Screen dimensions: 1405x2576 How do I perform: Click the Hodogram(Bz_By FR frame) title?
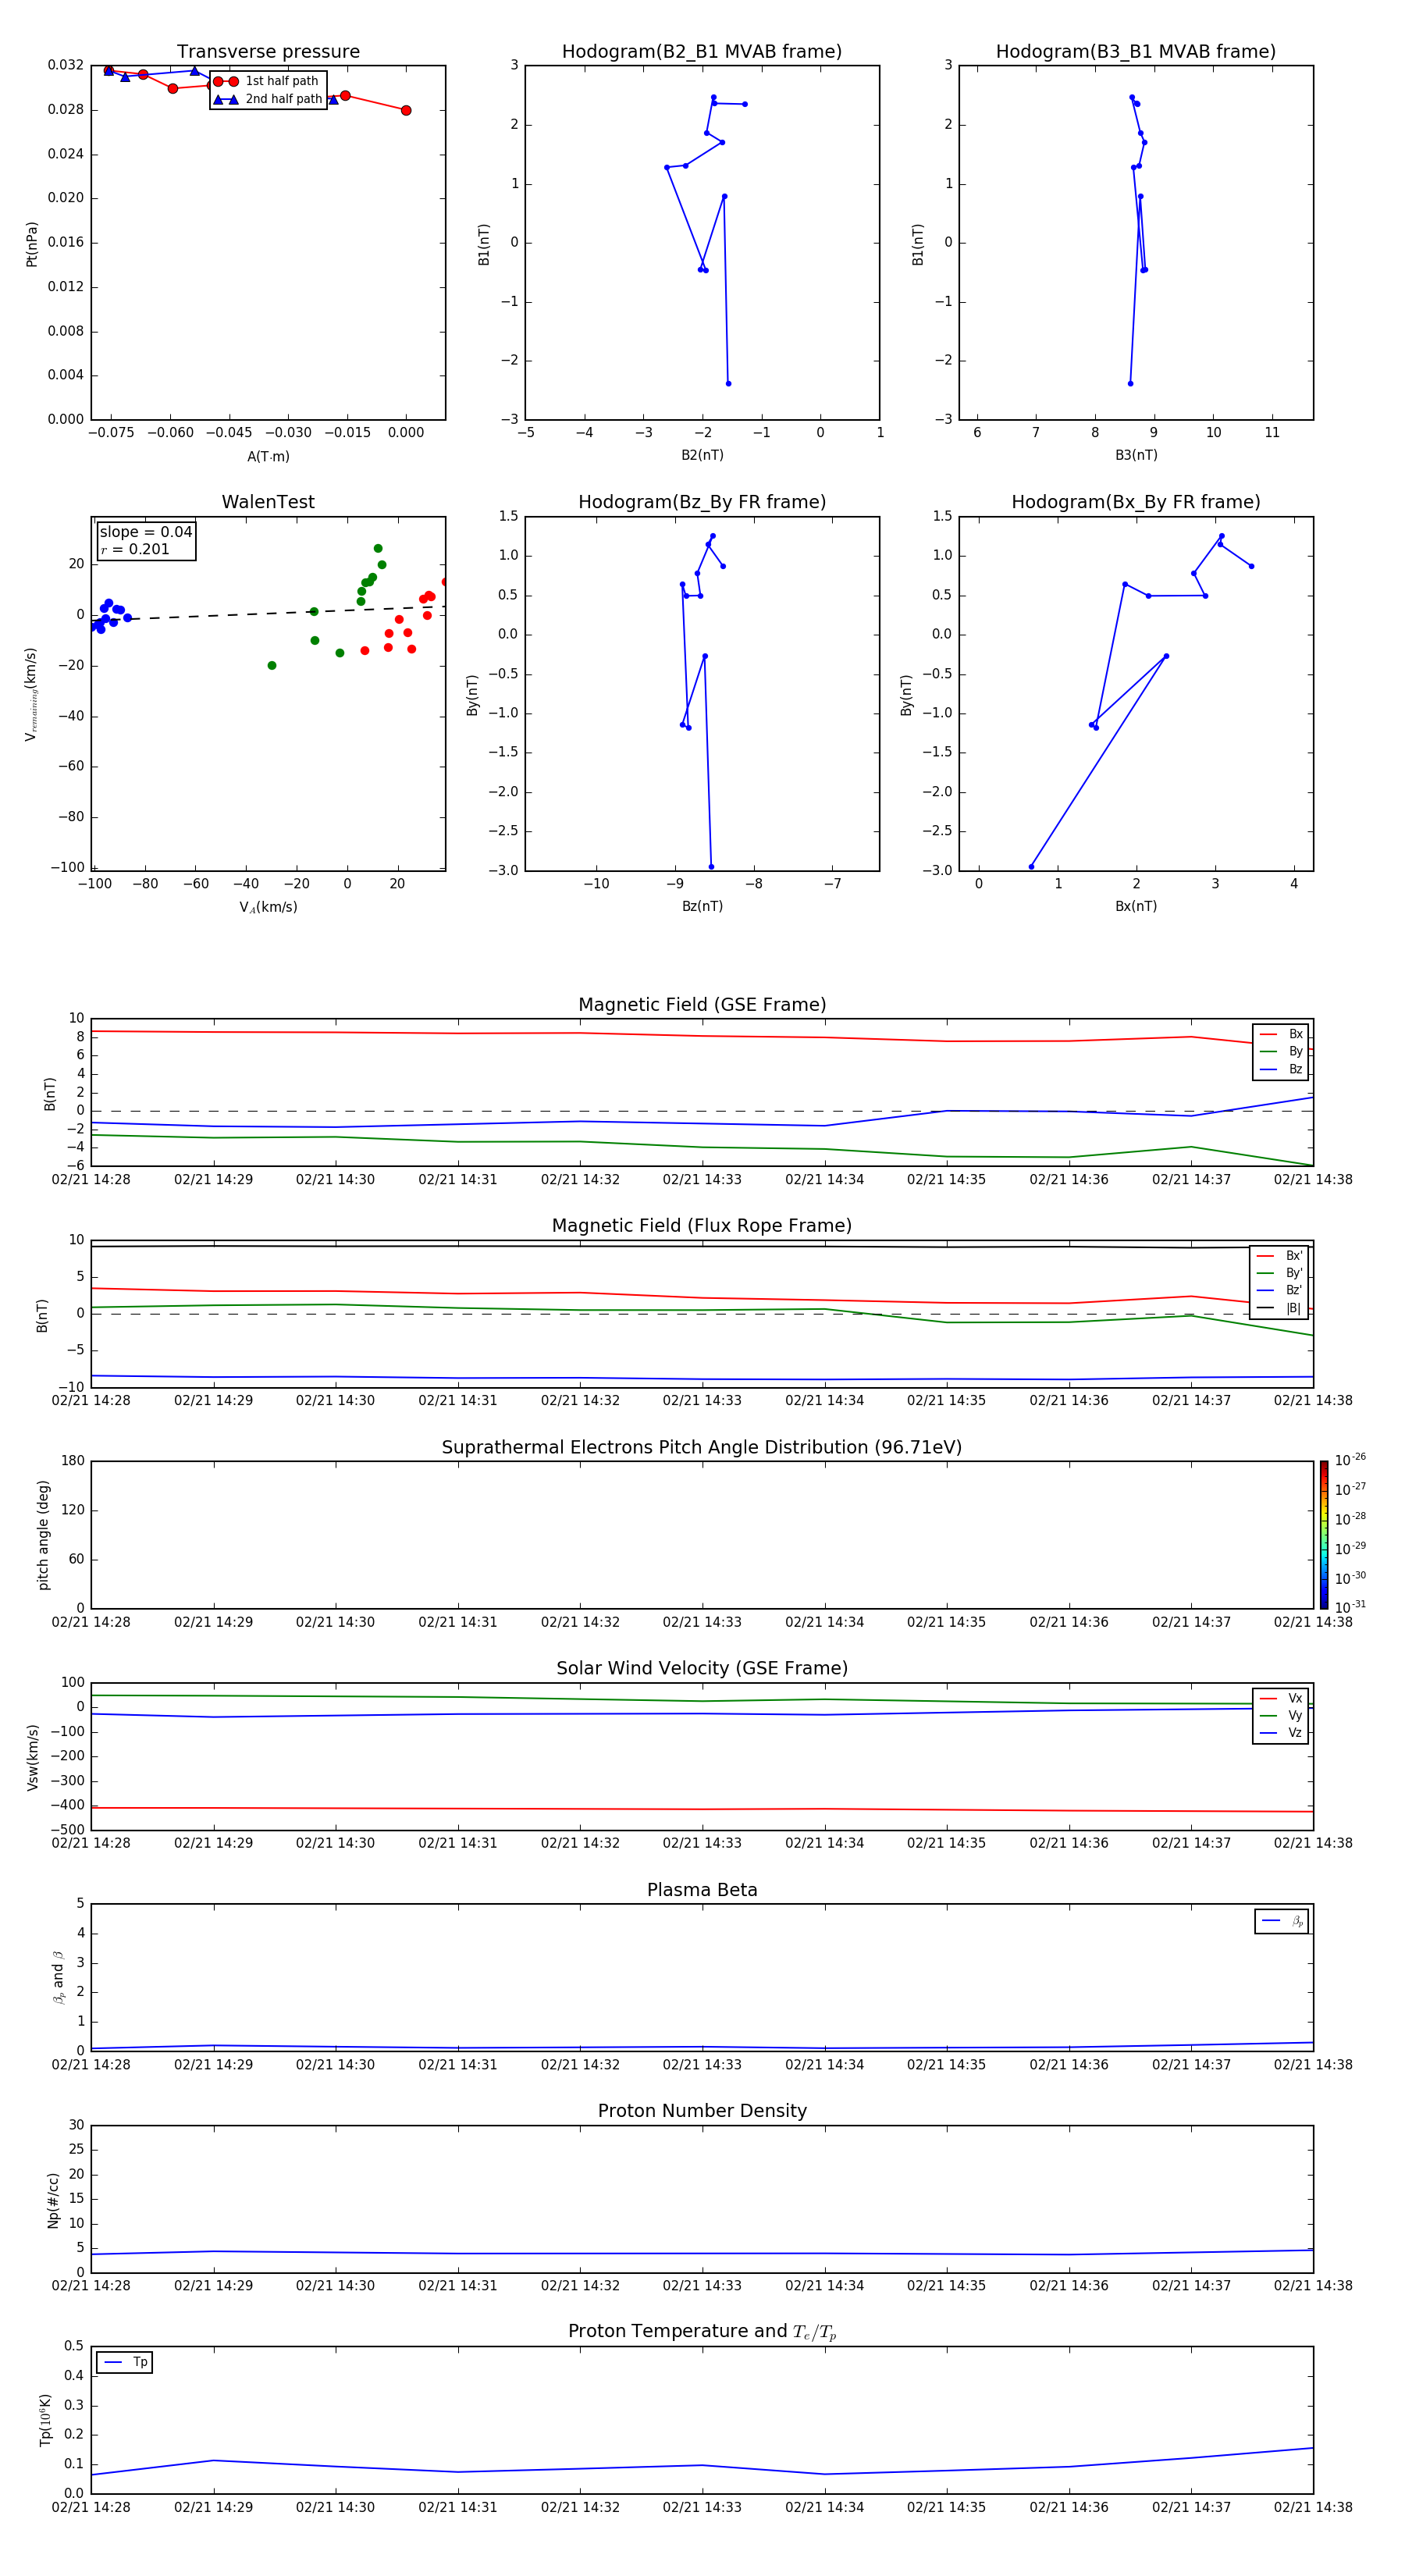tap(702, 502)
